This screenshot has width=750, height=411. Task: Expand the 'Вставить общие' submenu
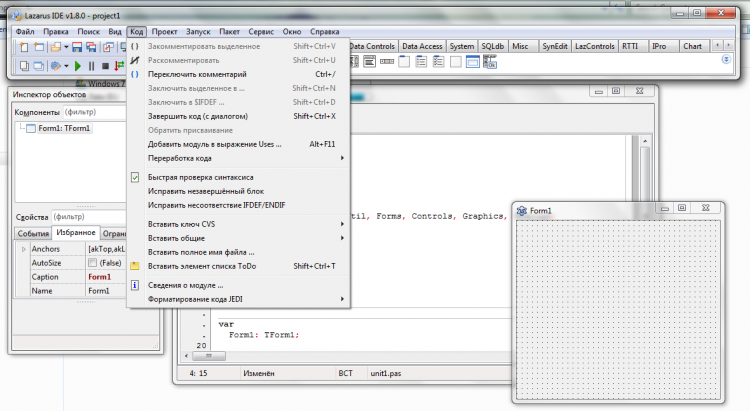coord(342,238)
